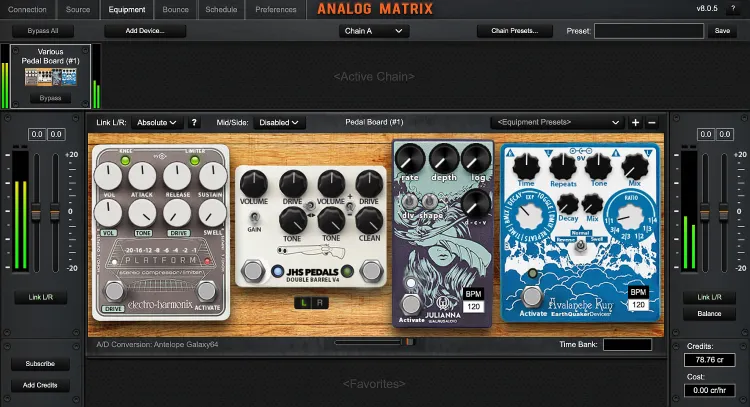Click the Time Bank field

pos(627,344)
